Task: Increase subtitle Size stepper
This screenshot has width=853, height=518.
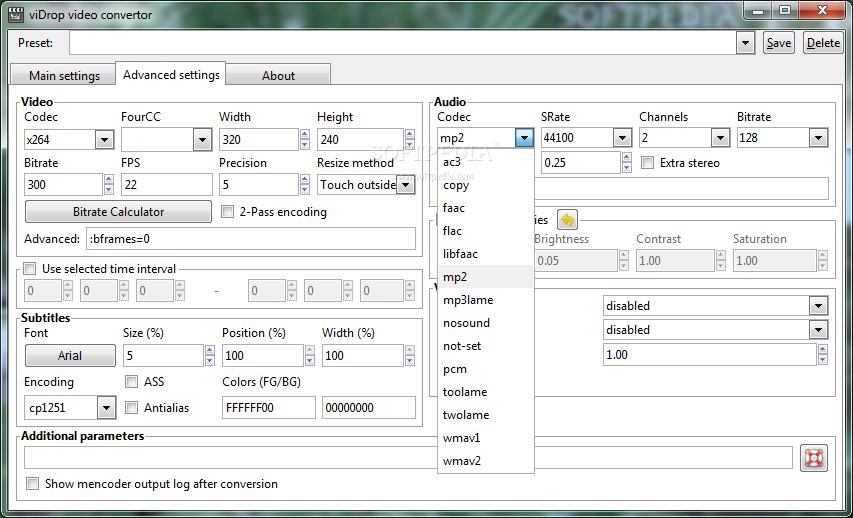Action: 210,350
